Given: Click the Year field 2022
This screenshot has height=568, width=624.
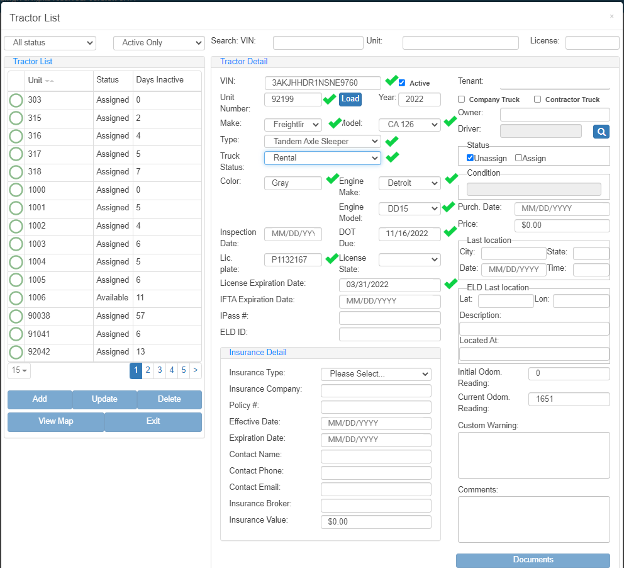Looking at the screenshot, I should click(419, 99).
